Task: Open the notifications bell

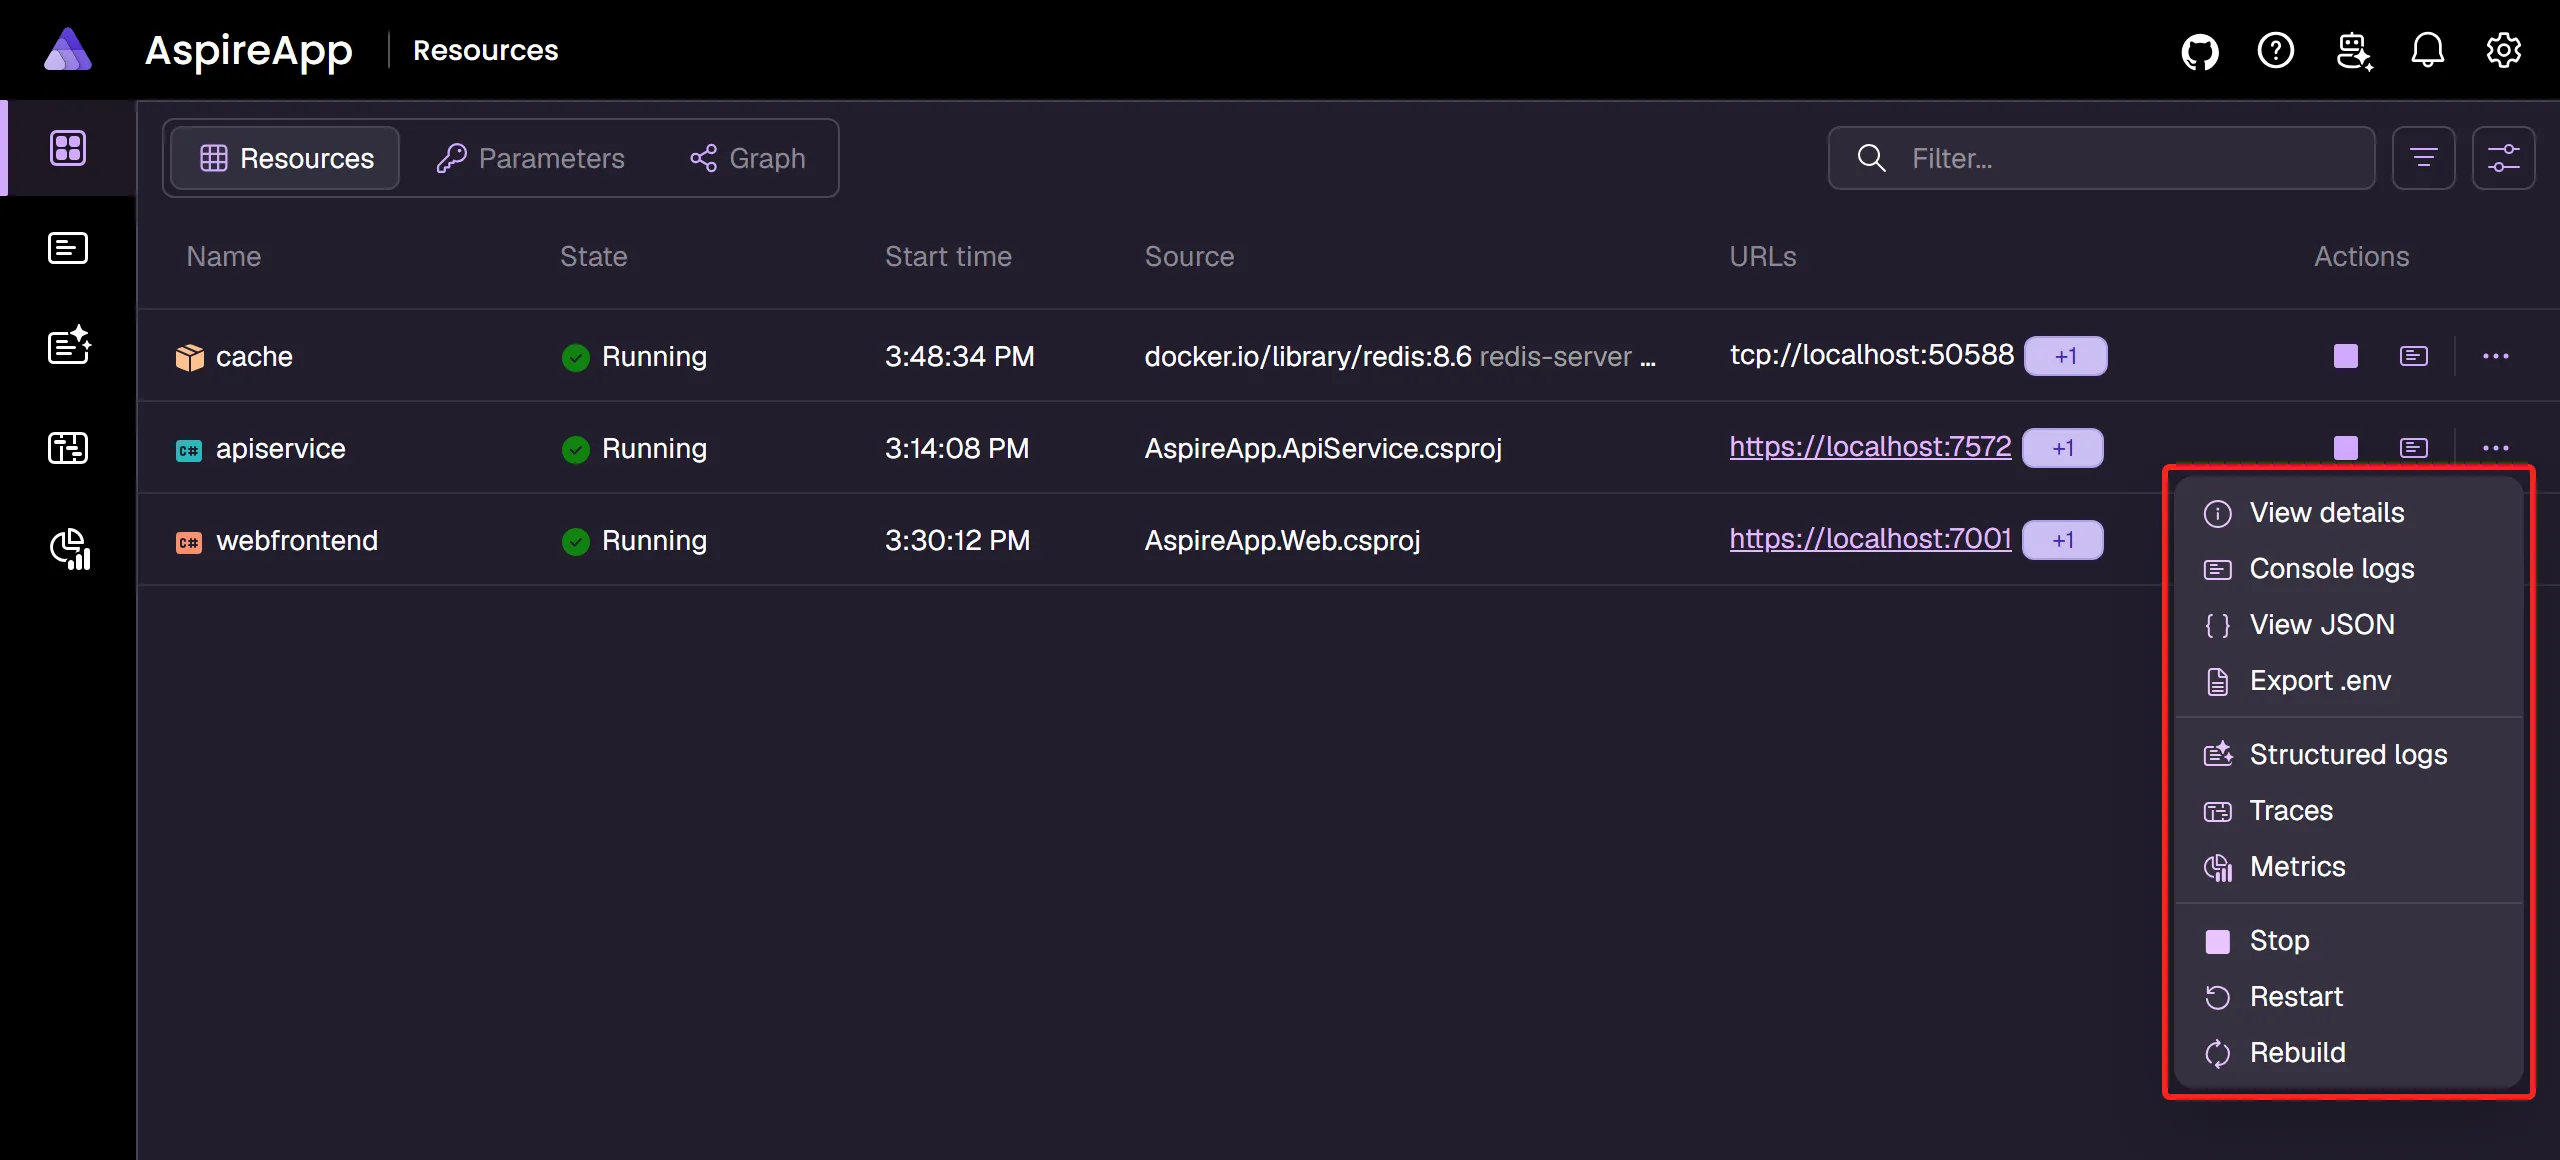Action: pos(2427,50)
